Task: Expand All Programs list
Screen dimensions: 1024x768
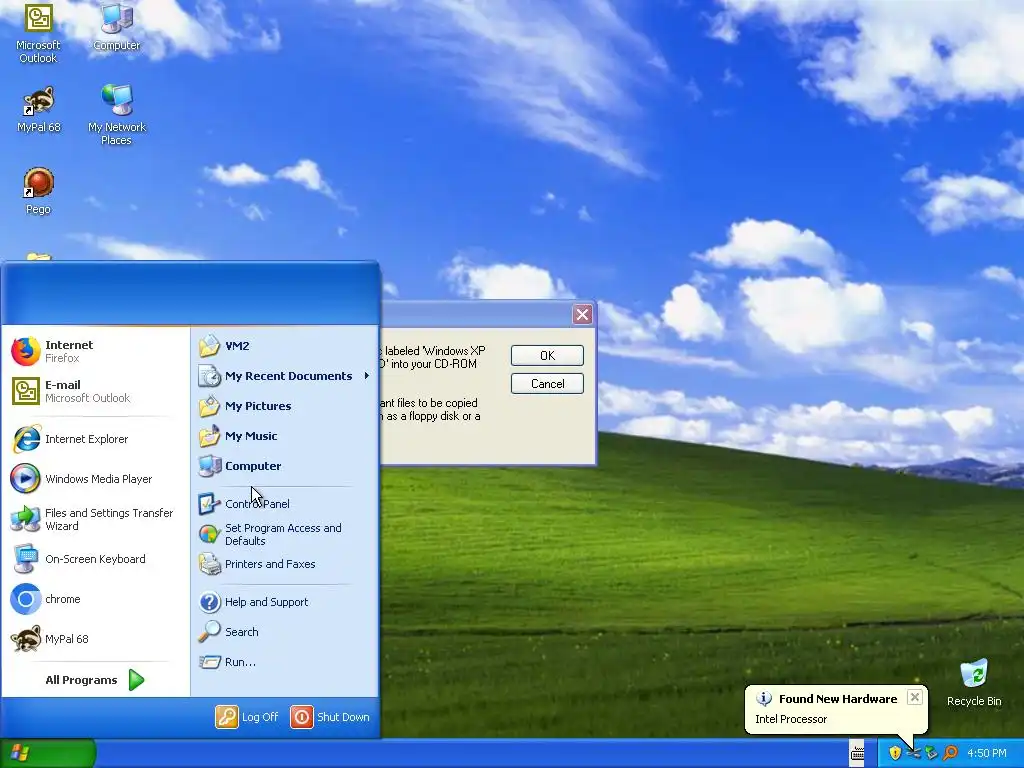Action: (x=95, y=680)
